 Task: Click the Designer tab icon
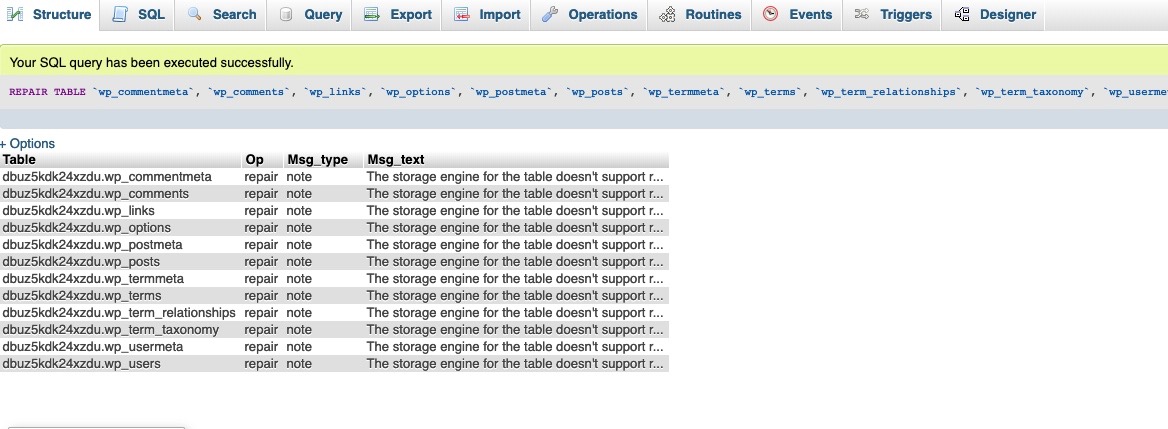(962, 14)
